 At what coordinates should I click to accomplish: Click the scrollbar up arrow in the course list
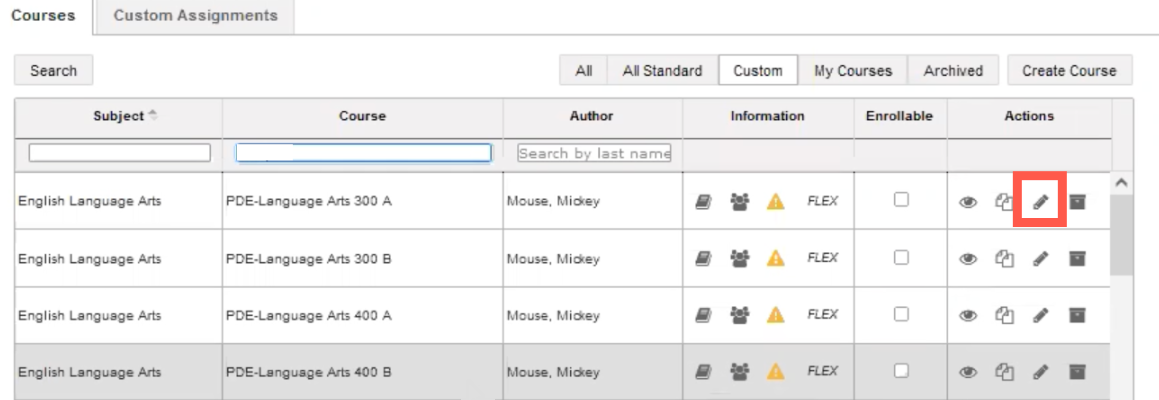tap(1121, 183)
